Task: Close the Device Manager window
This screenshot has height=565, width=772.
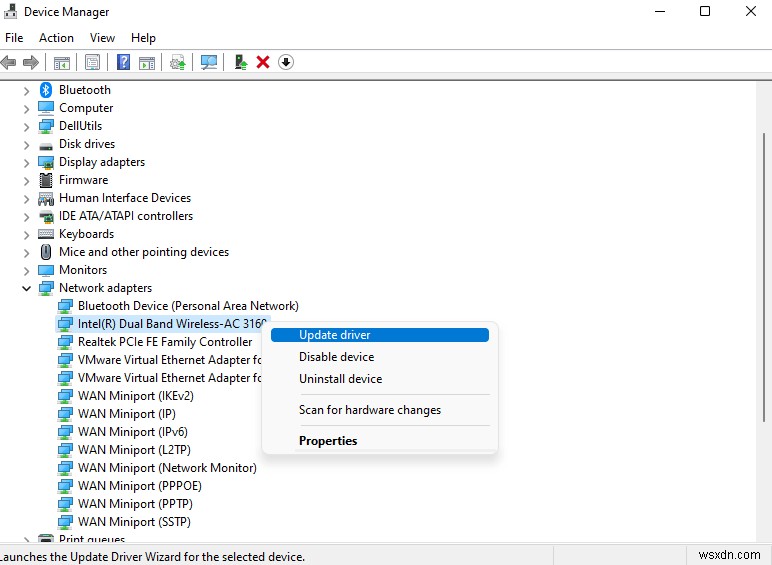Action: [x=750, y=11]
